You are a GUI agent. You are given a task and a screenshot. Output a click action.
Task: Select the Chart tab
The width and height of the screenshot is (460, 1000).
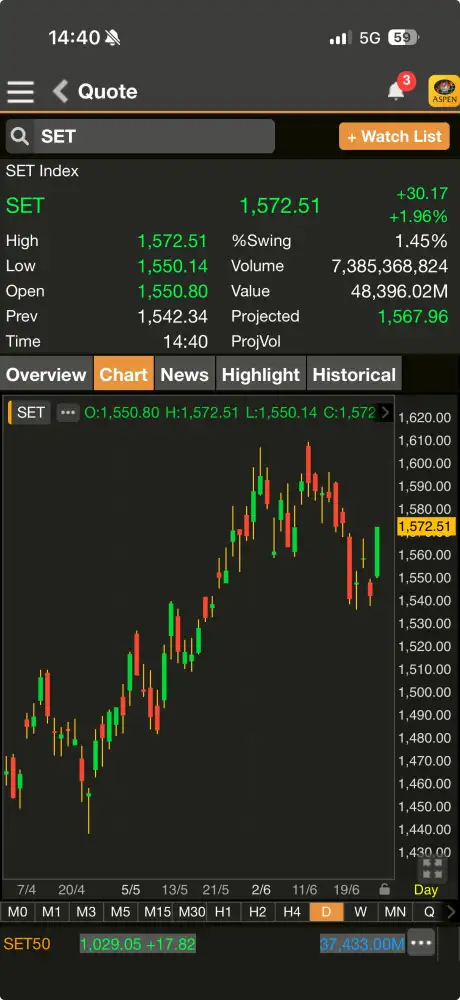124,374
